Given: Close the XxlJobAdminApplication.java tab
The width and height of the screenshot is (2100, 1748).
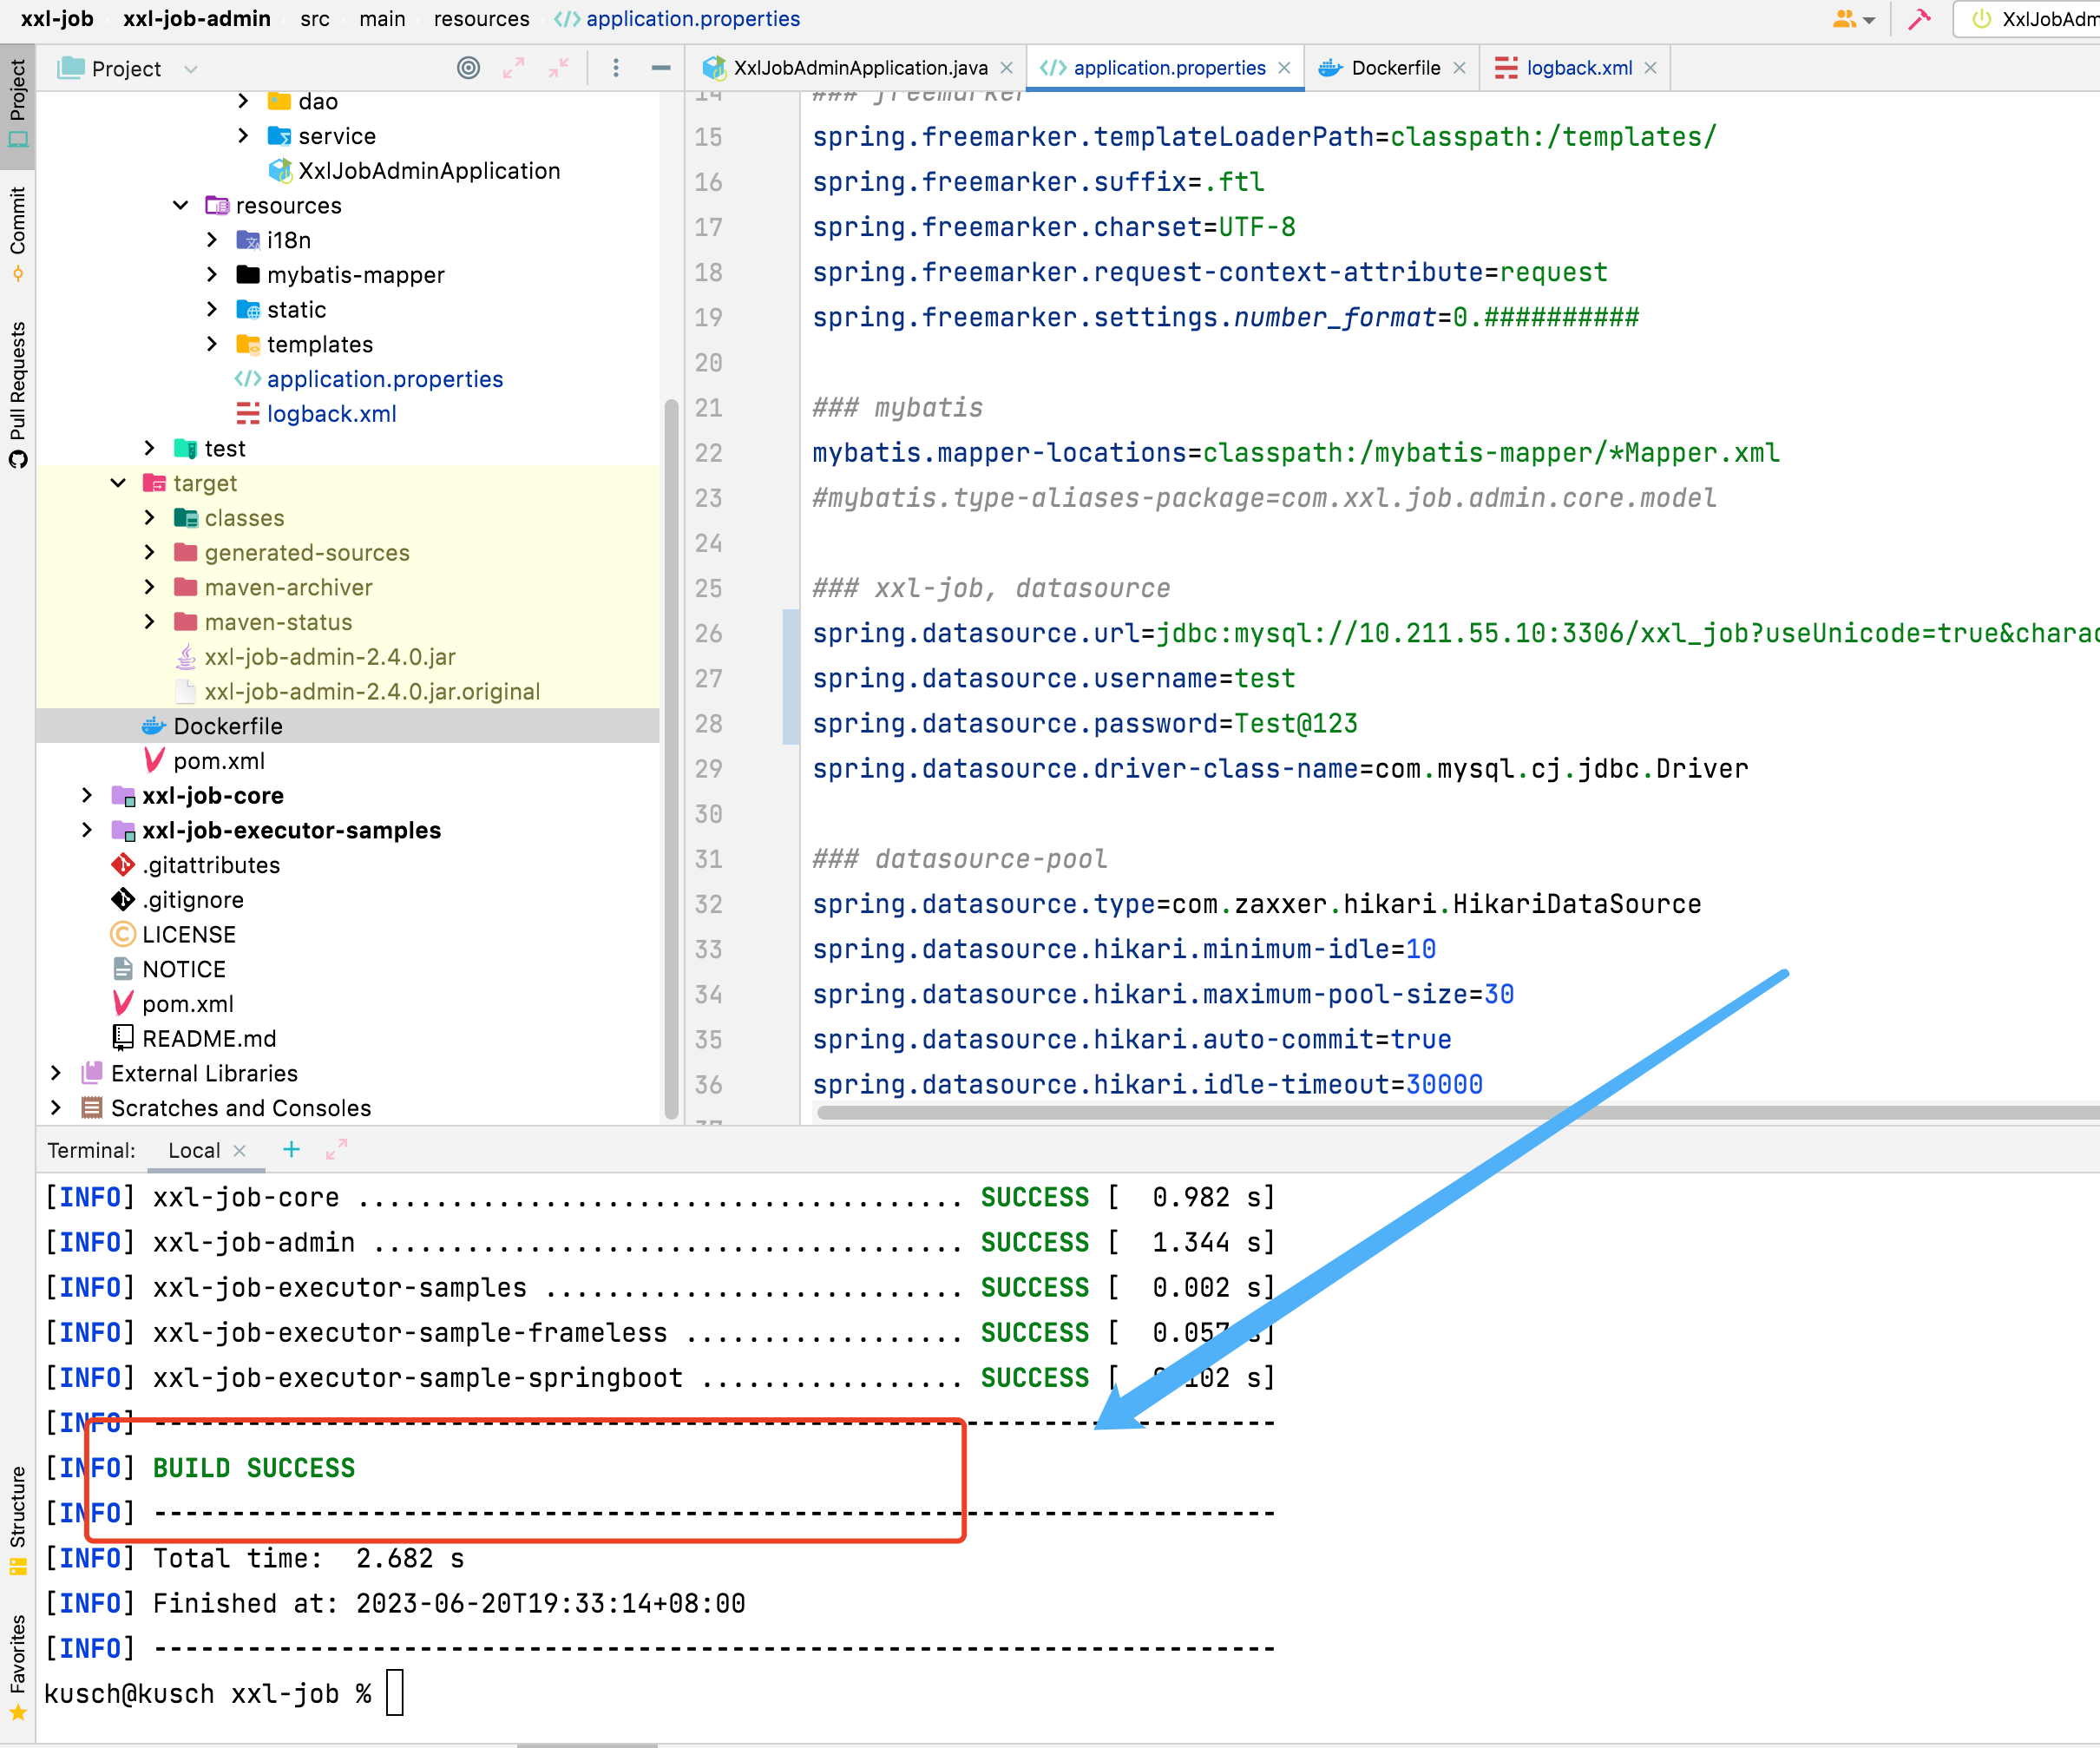Looking at the screenshot, I should (x=1007, y=68).
